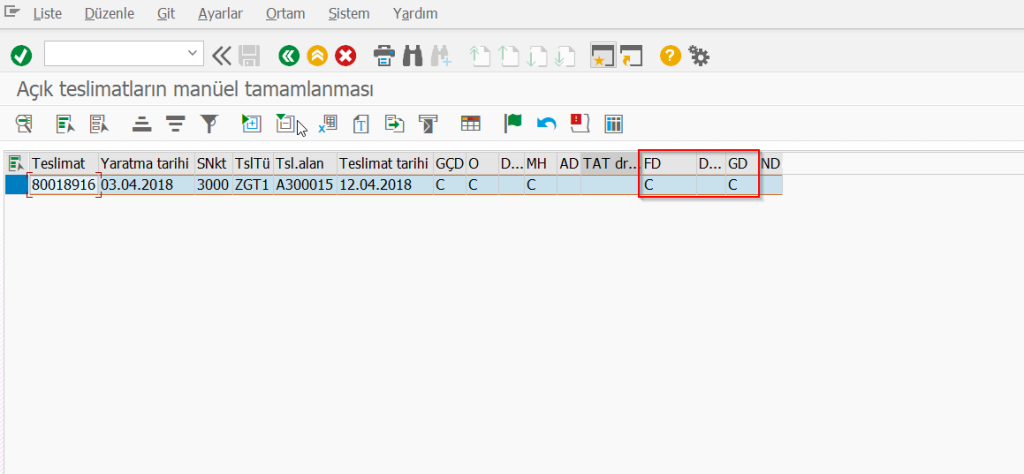Click delivery number cell 80018916
1024x474 pixels.
(x=64, y=185)
